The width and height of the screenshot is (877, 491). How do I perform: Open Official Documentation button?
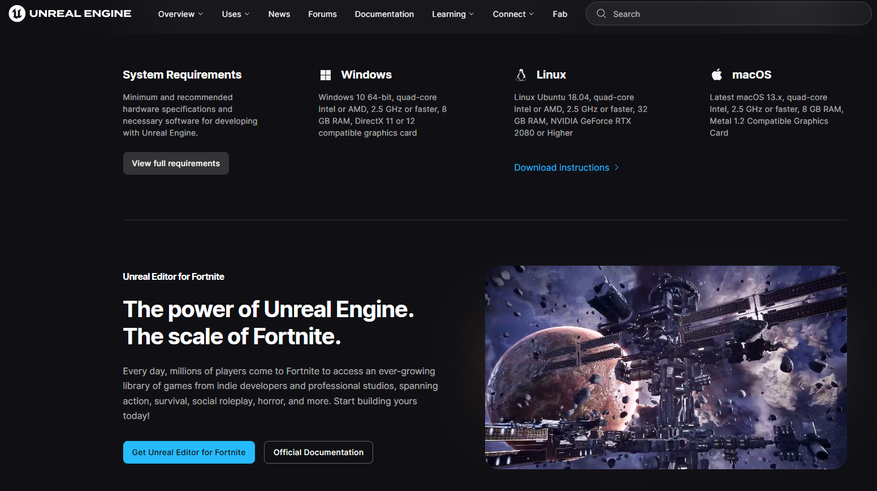pyautogui.click(x=318, y=452)
